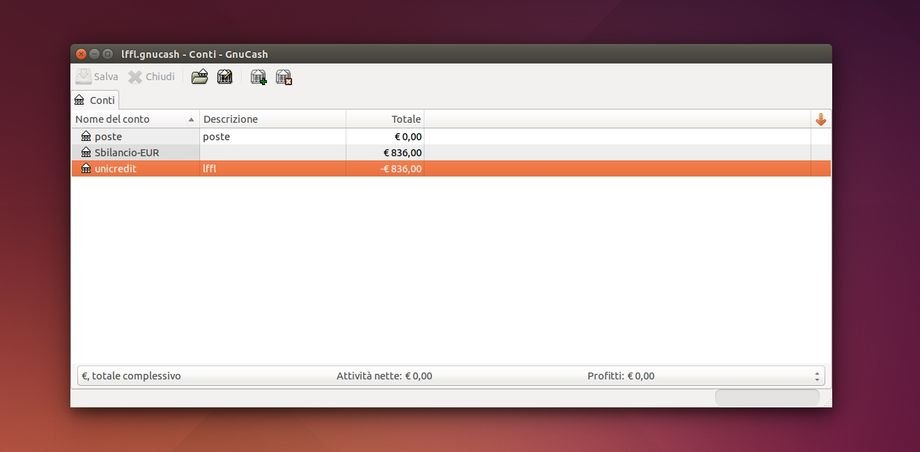Click the edit account icon

pos(225,77)
